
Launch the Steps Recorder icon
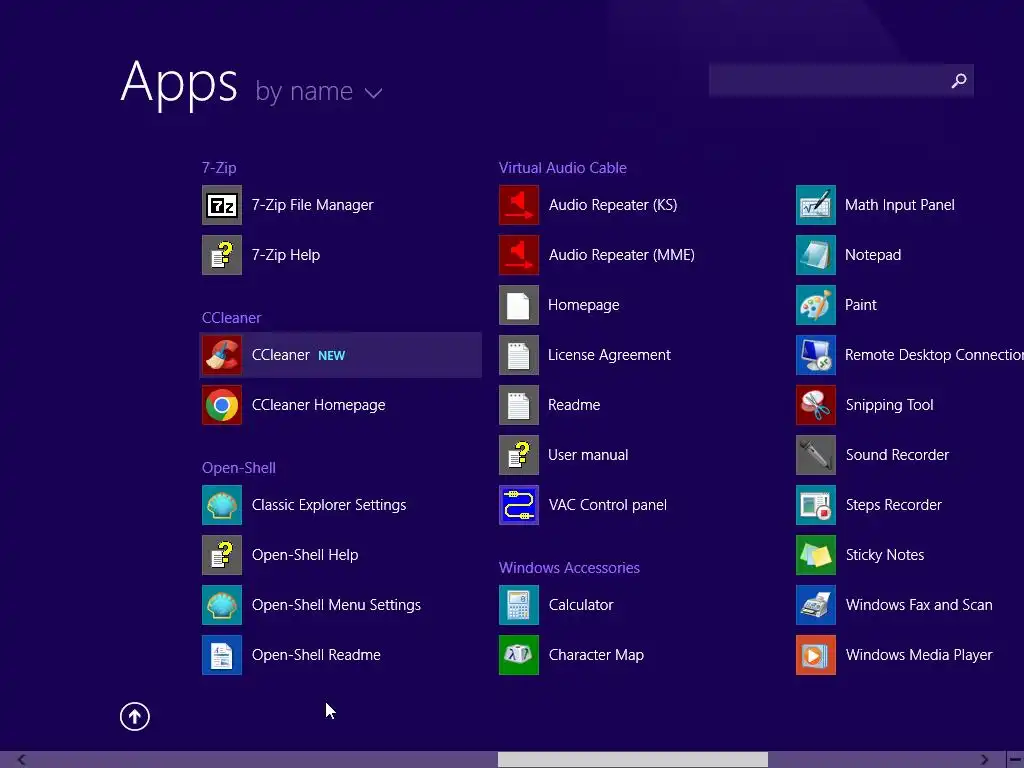point(816,505)
